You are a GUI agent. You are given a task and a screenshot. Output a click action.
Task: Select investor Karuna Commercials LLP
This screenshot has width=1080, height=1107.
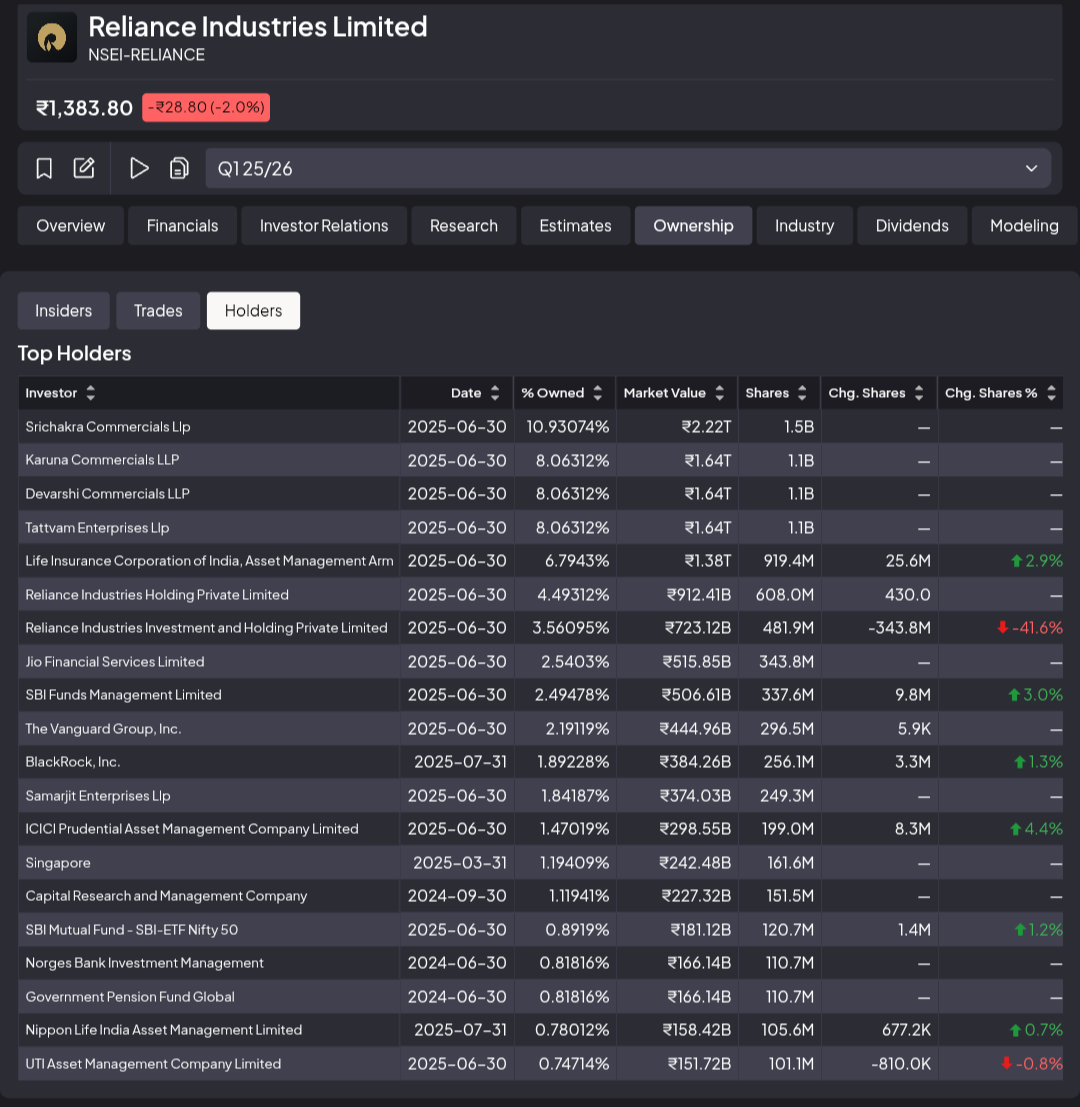click(x=102, y=460)
